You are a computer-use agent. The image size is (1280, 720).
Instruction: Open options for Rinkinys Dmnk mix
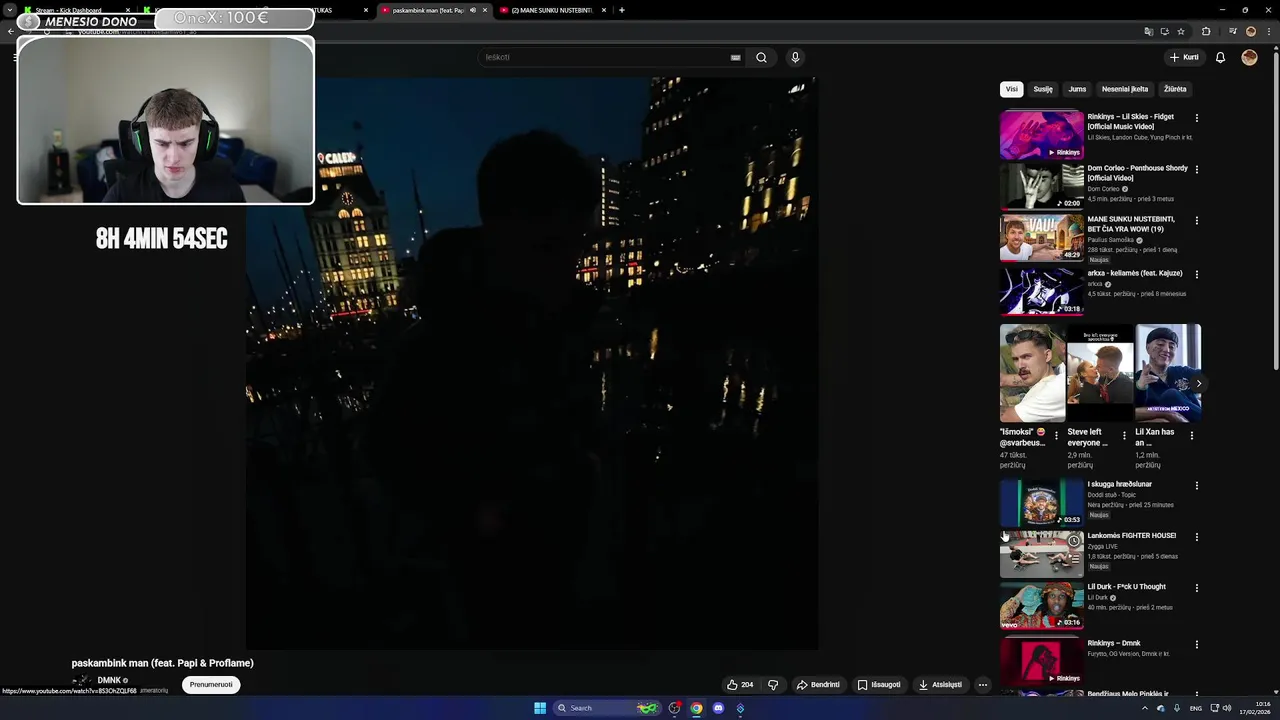[1196, 645]
